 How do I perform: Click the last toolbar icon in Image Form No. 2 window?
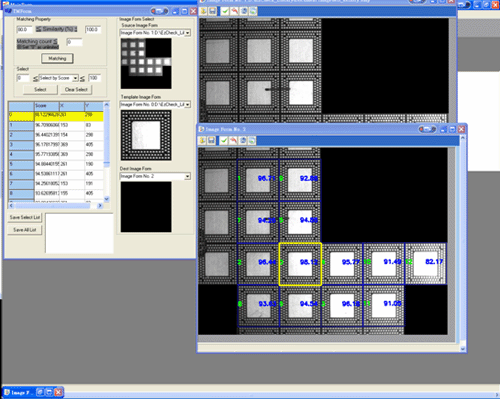(252, 141)
